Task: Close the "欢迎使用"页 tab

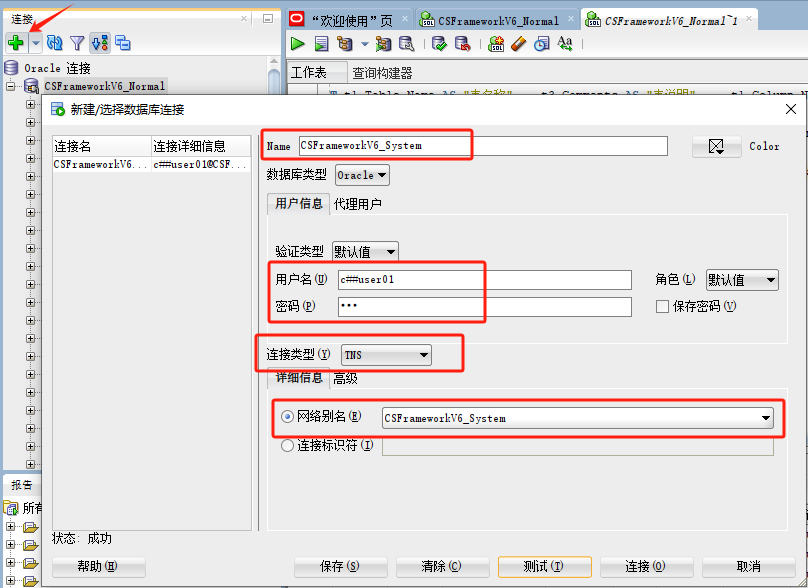Action: 405,20
